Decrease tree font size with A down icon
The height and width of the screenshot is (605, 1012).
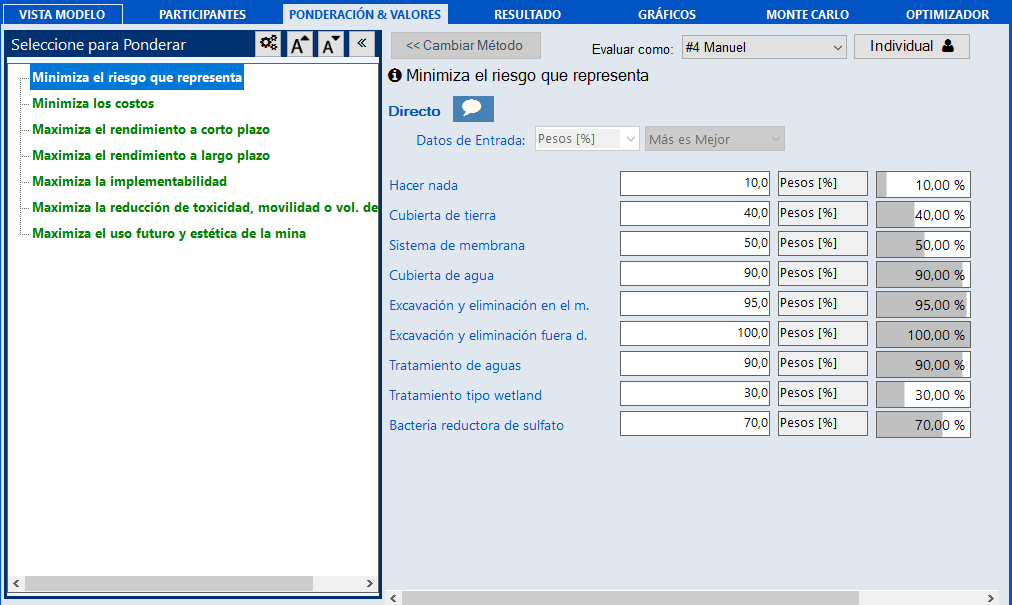pos(330,44)
